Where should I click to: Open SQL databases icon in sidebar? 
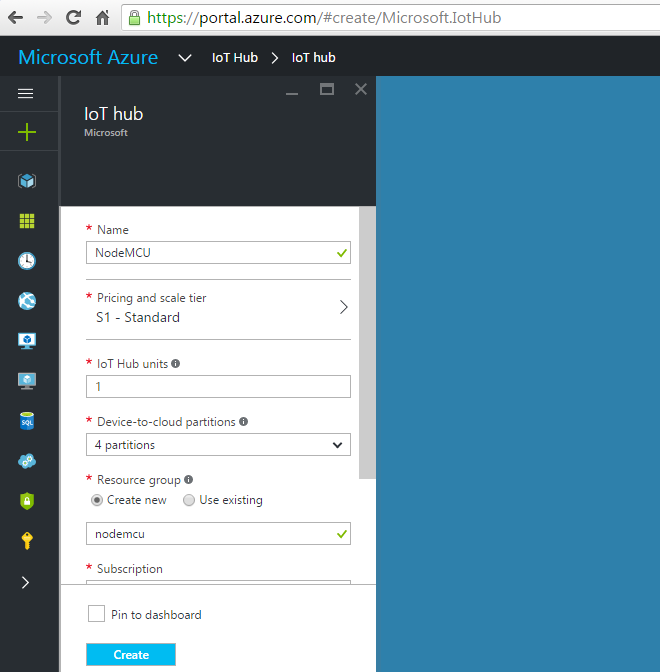coord(27,421)
